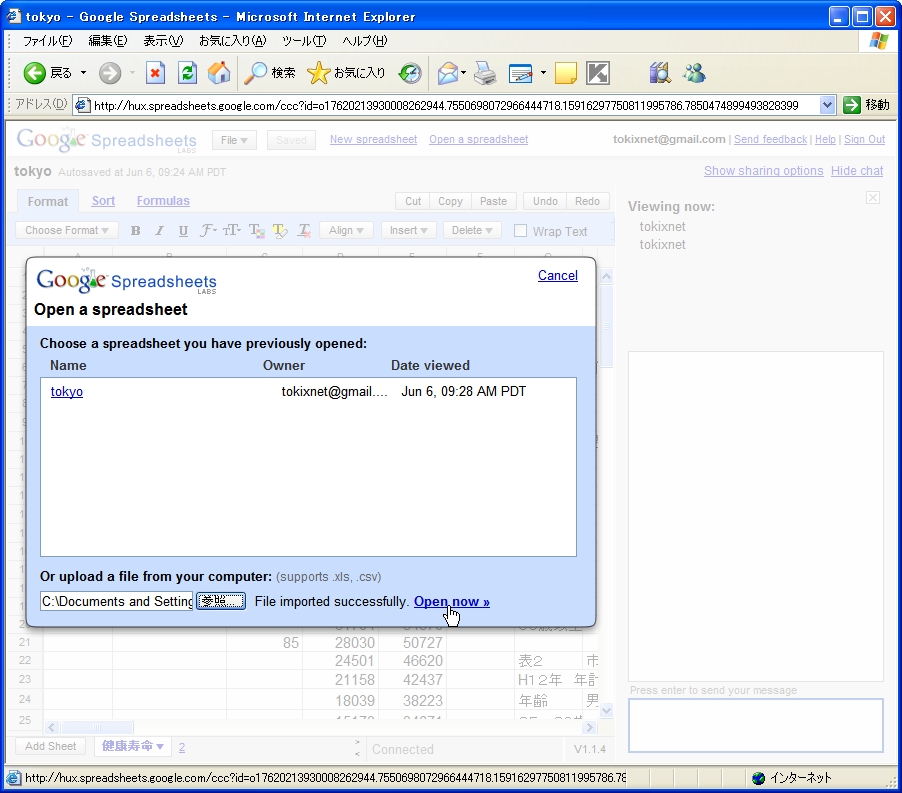
Task: Open the font family picker icon
Action: pyautogui.click(x=208, y=231)
